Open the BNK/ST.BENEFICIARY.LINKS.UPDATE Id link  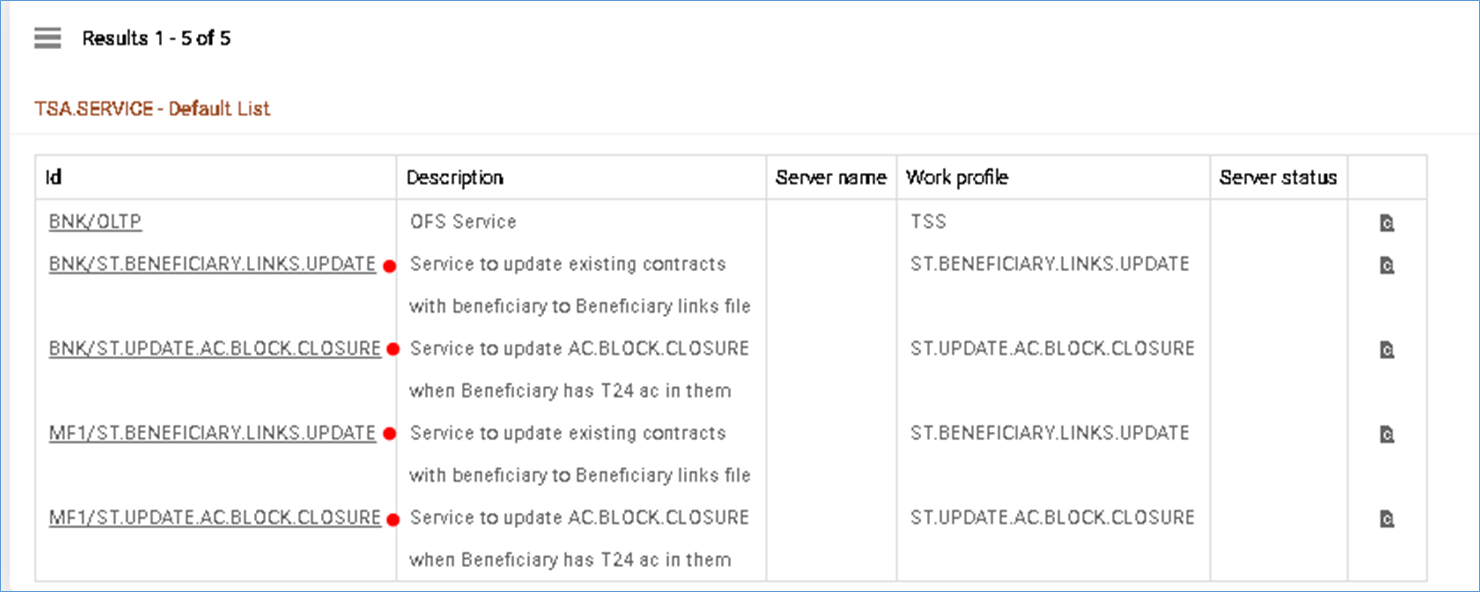212,264
